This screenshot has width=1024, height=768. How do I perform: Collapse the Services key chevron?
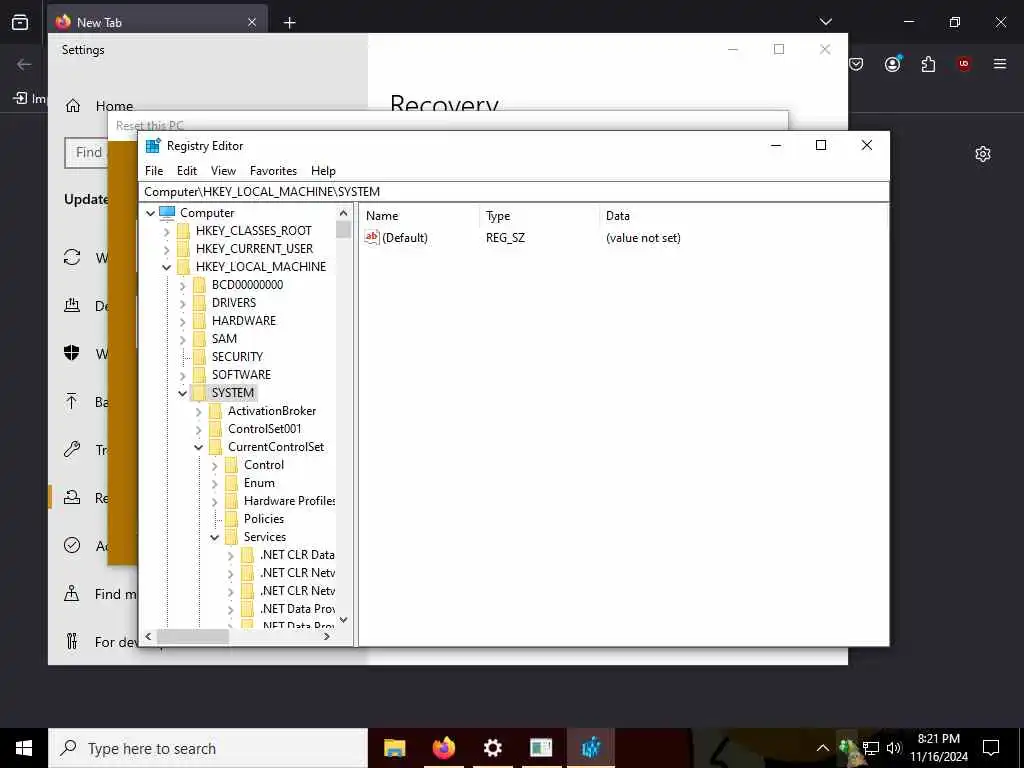215,537
